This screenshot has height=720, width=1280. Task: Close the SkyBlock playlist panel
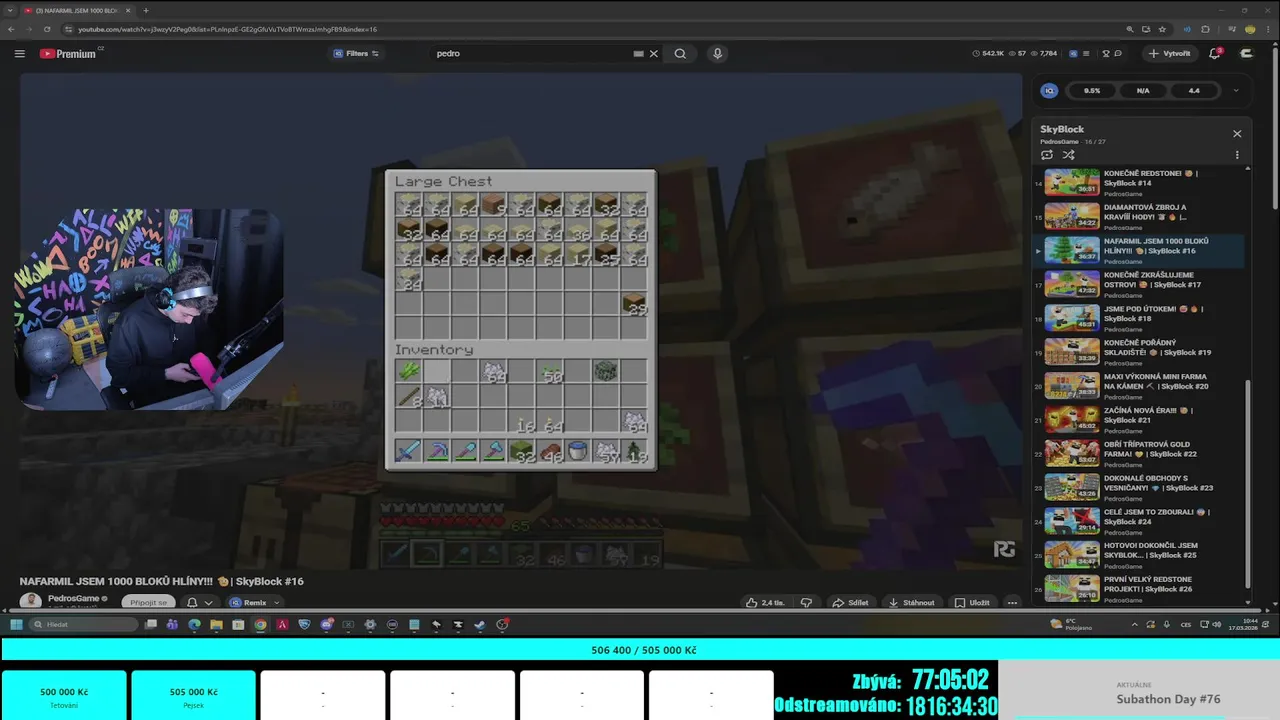tap(1237, 133)
